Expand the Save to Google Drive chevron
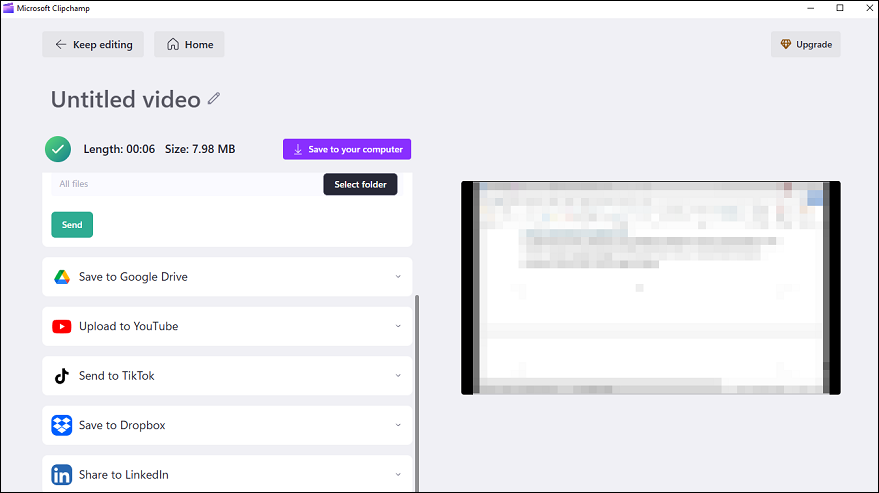The width and height of the screenshot is (879, 493). coord(398,277)
